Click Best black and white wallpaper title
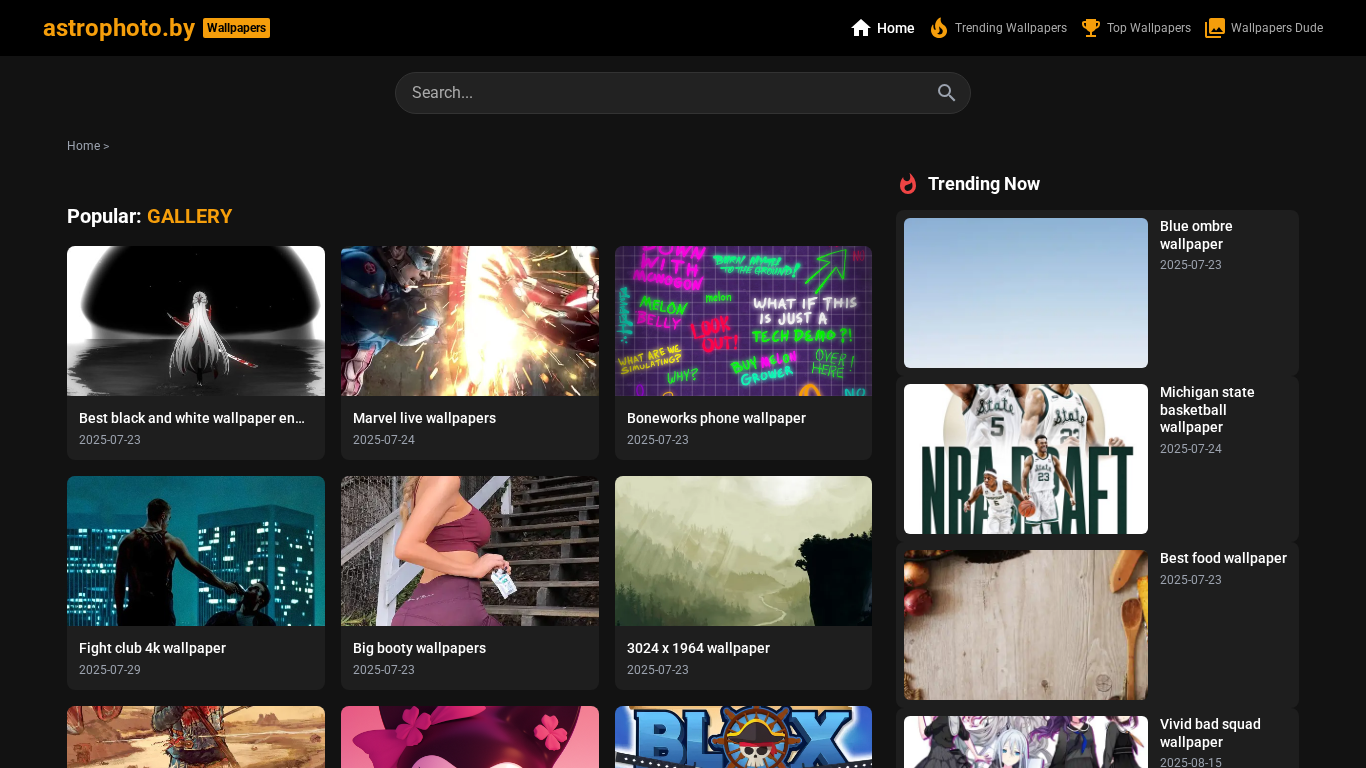 pos(192,418)
